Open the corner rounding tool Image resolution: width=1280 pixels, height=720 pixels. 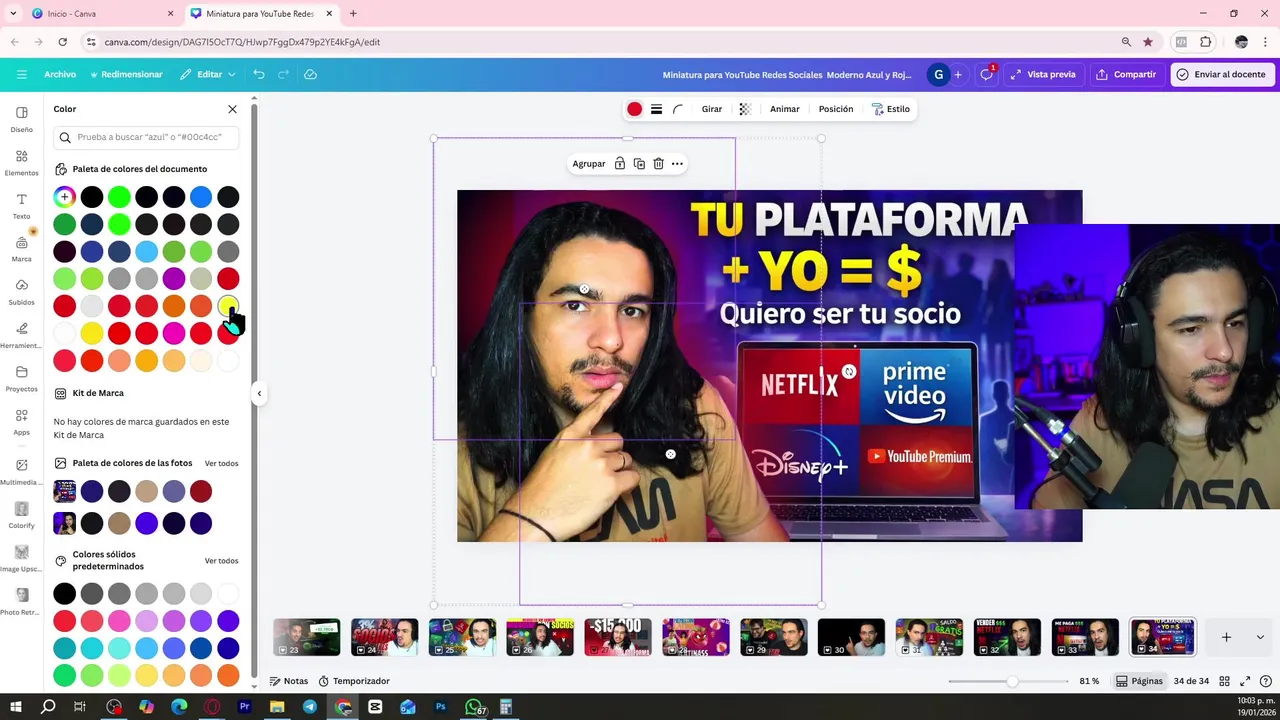coord(678,109)
